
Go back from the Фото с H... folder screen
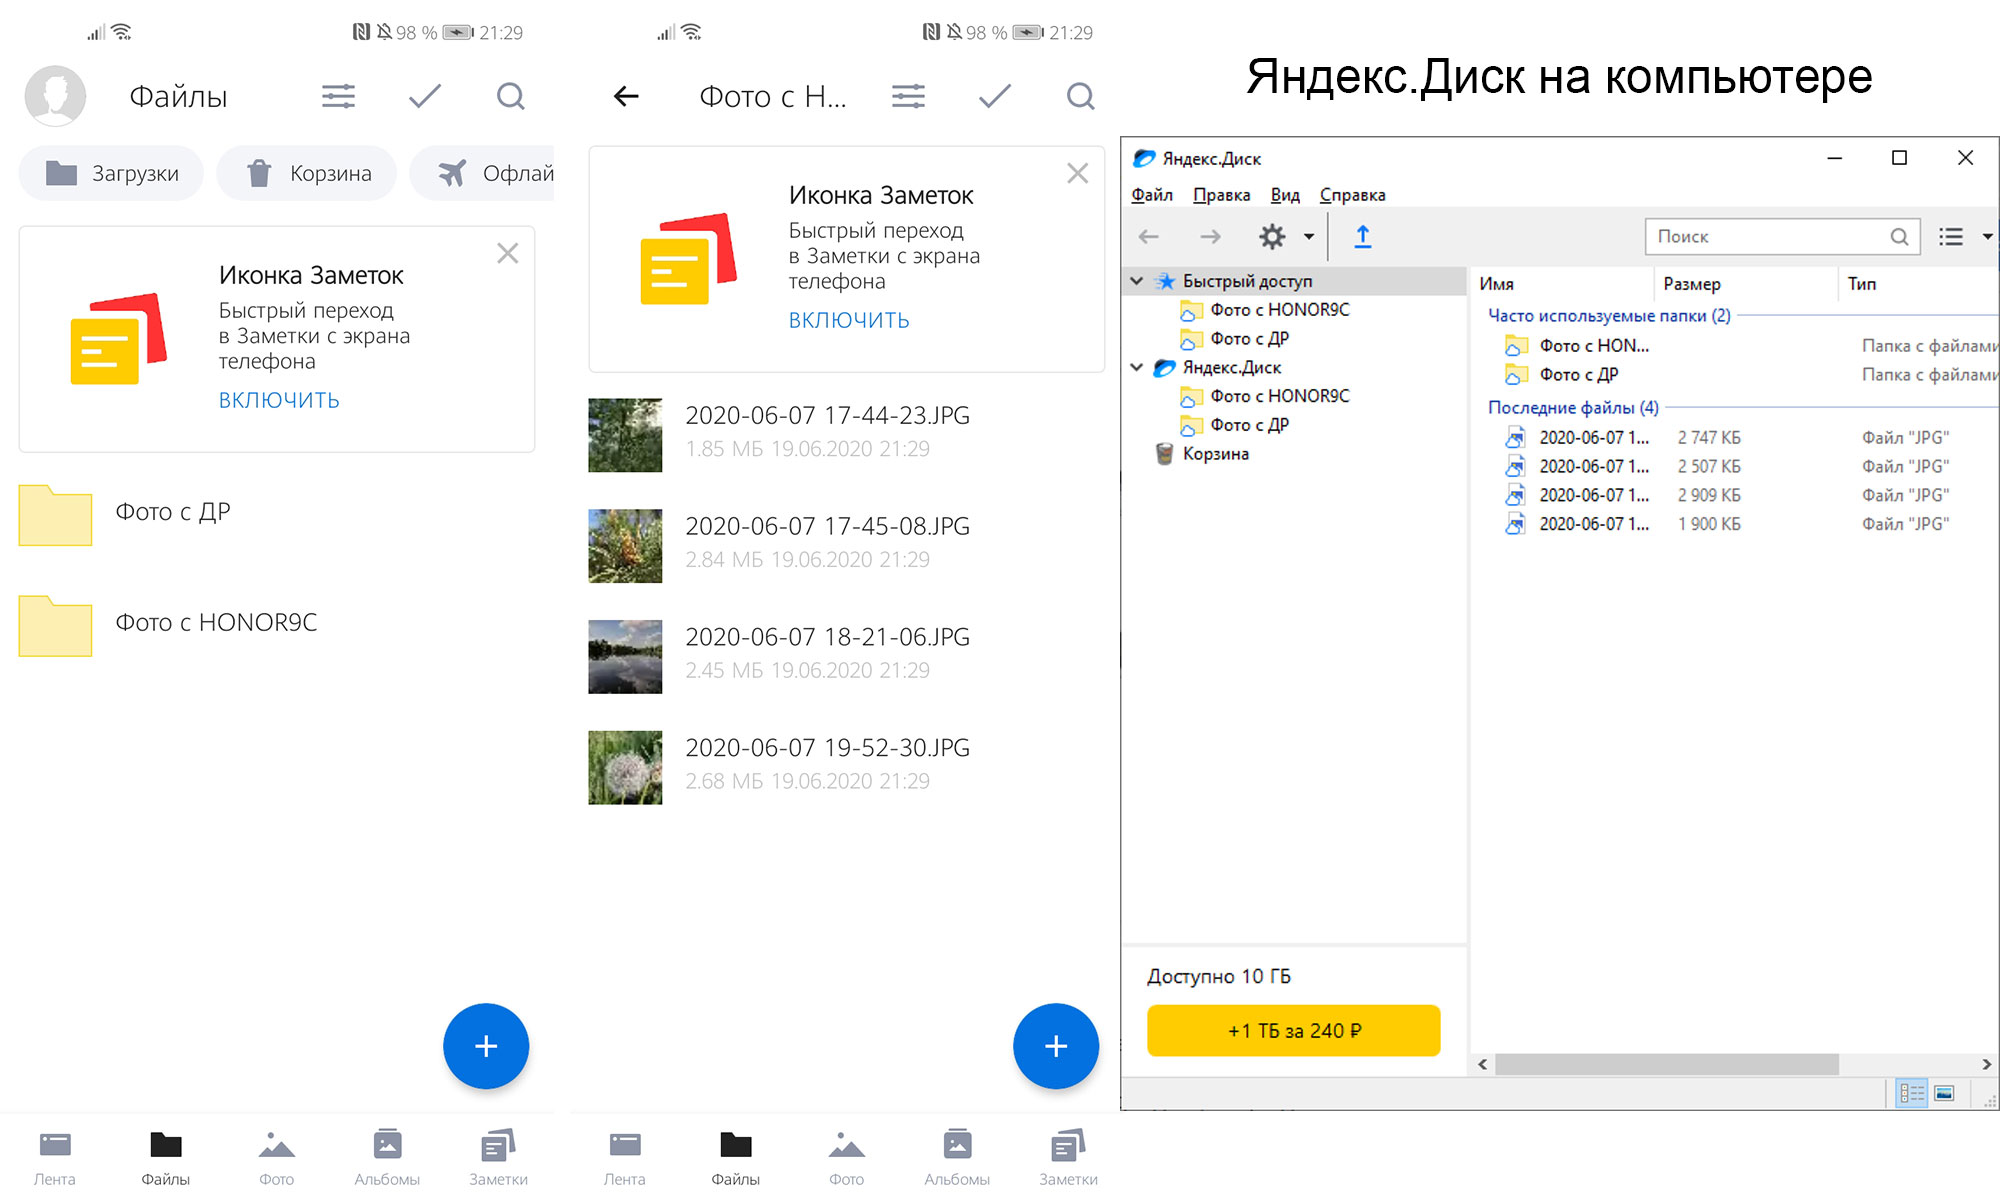(x=626, y=96)
